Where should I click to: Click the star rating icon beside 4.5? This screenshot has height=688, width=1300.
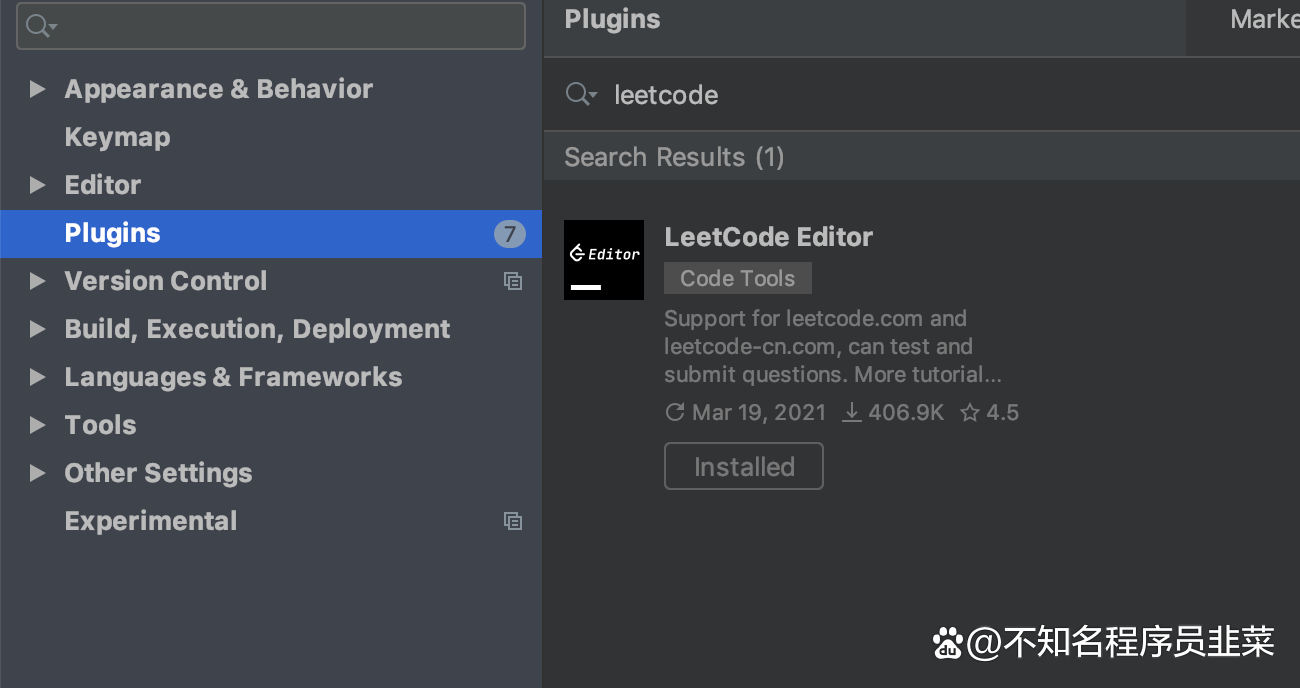(970, 412)
